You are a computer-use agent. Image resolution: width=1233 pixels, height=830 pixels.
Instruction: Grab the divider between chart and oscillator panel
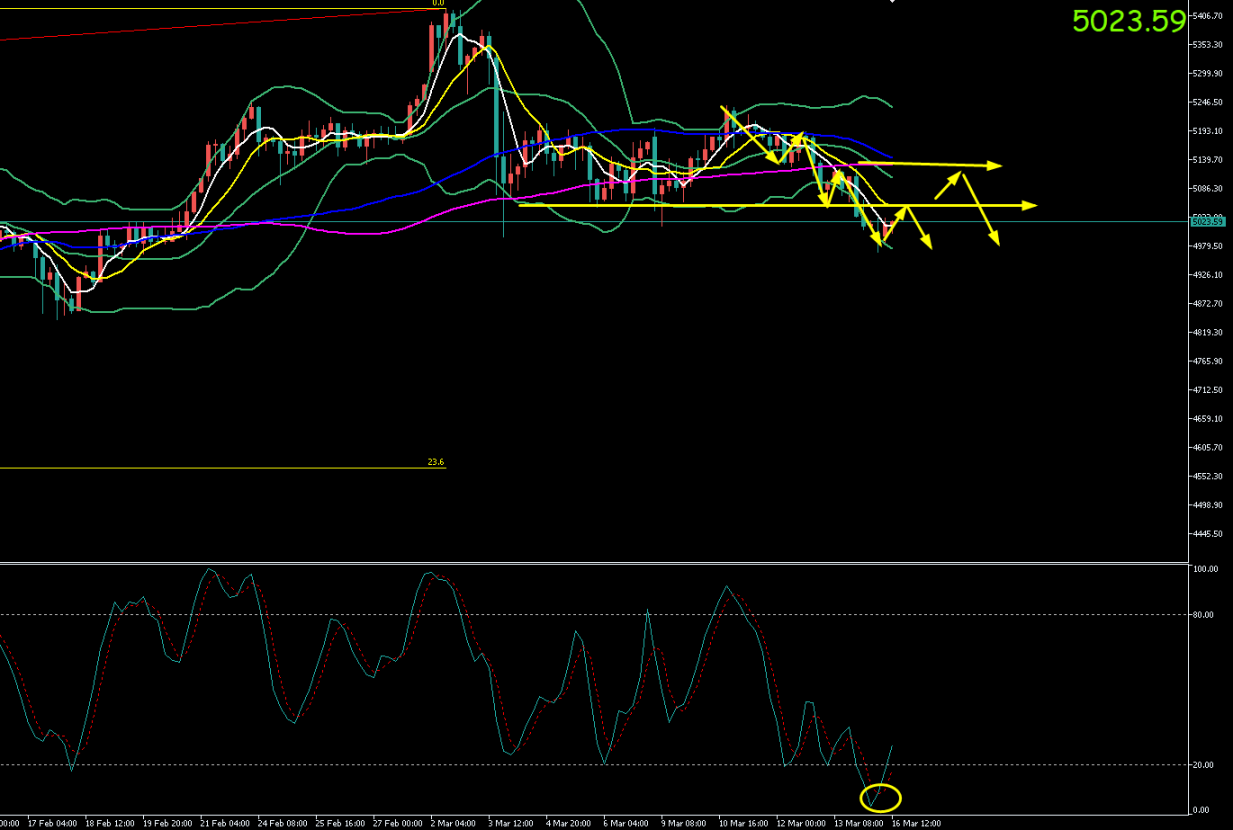[600, 562]
